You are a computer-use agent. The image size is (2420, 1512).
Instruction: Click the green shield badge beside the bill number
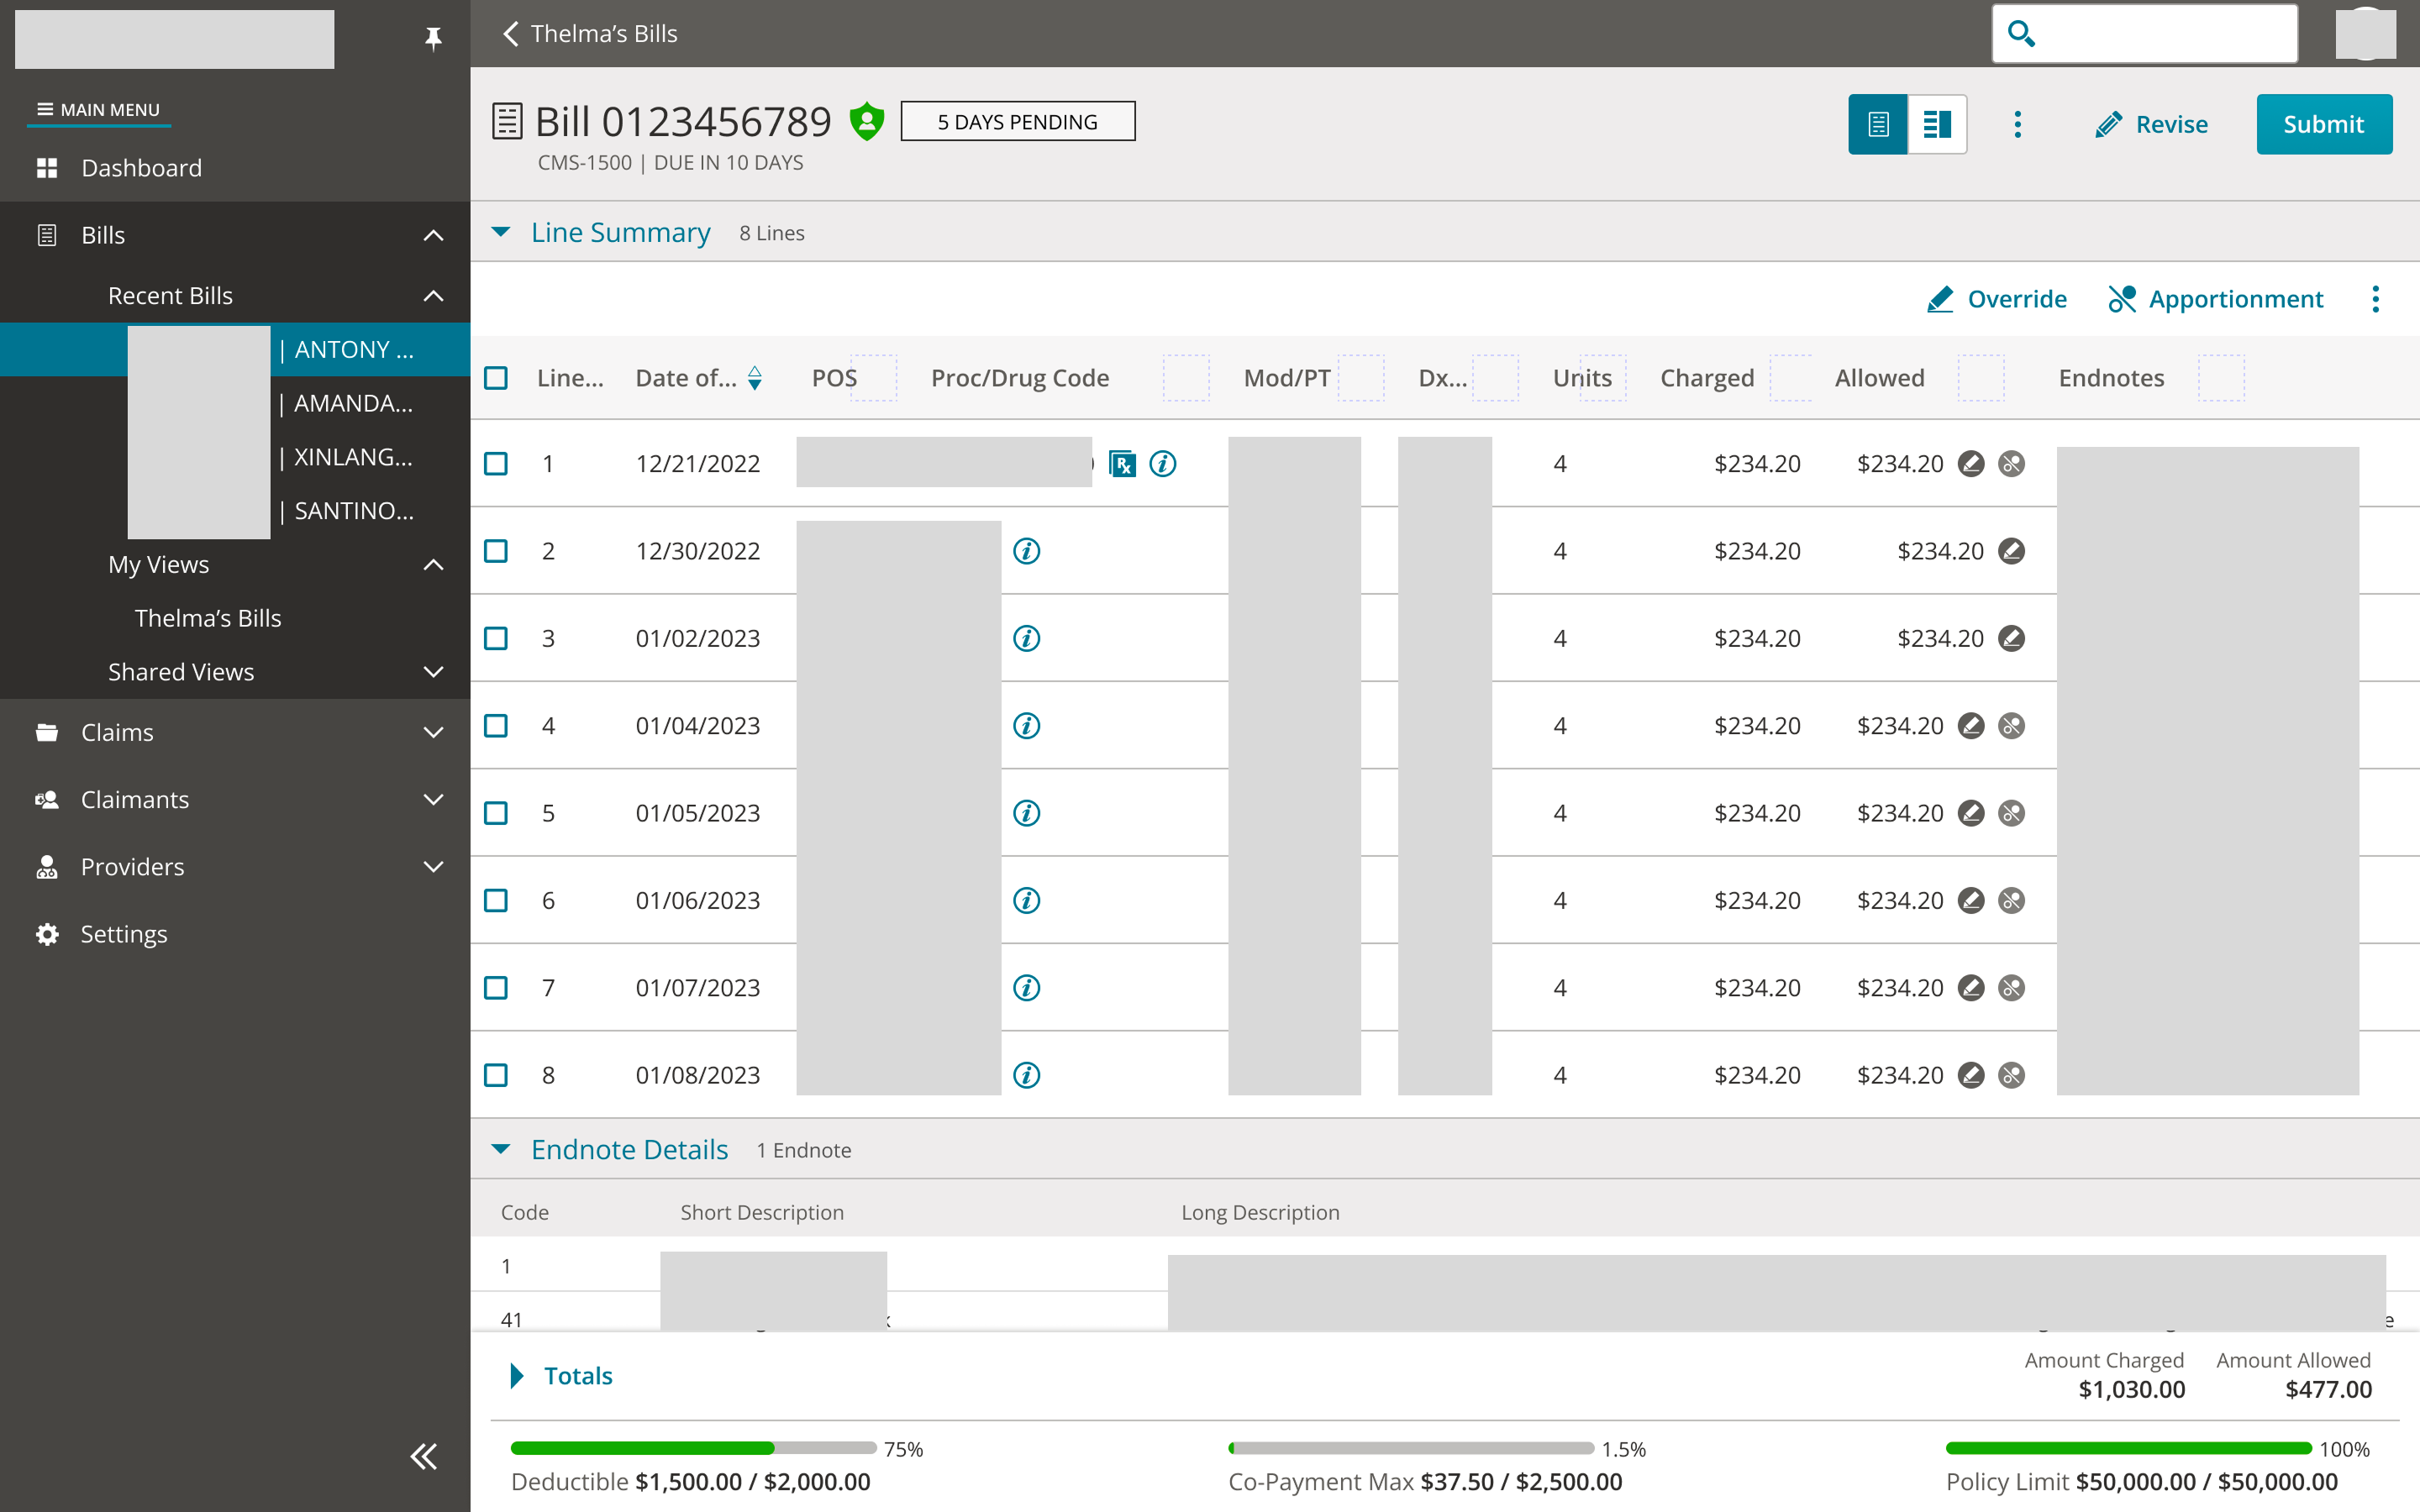(866, 122)
